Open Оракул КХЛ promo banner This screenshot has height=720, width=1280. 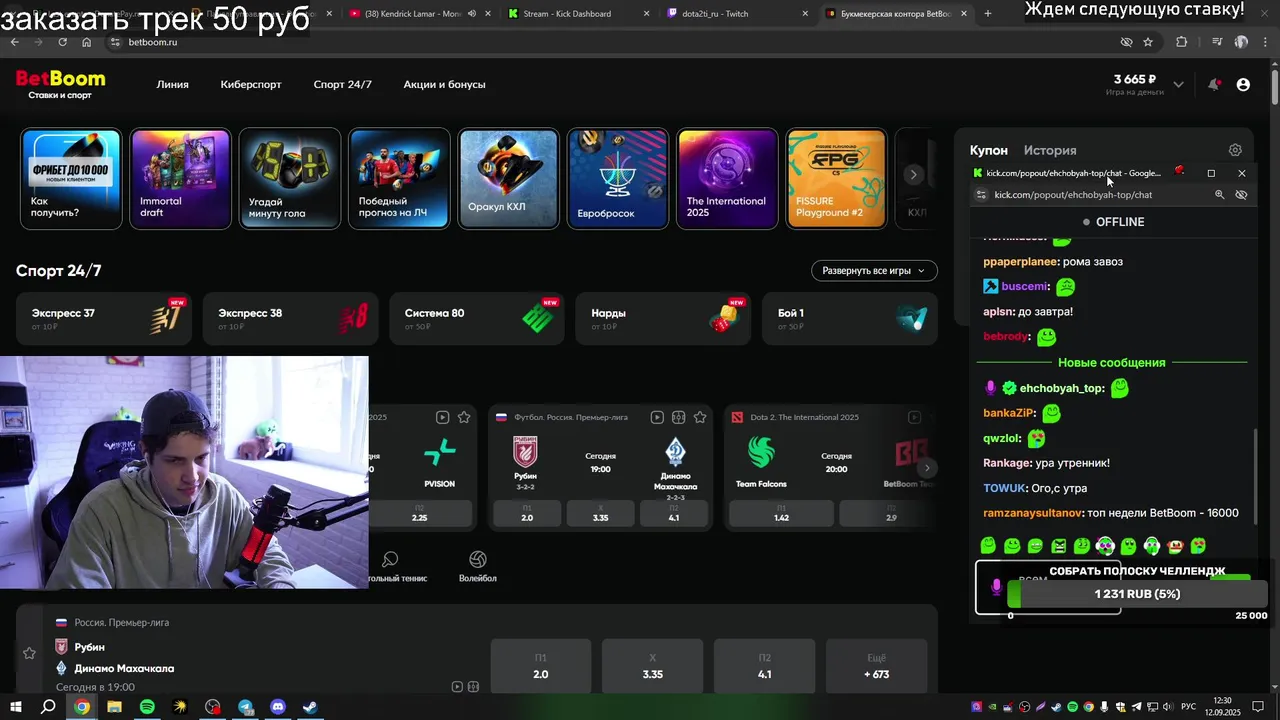pyautogui.click(x=508, y=179)
